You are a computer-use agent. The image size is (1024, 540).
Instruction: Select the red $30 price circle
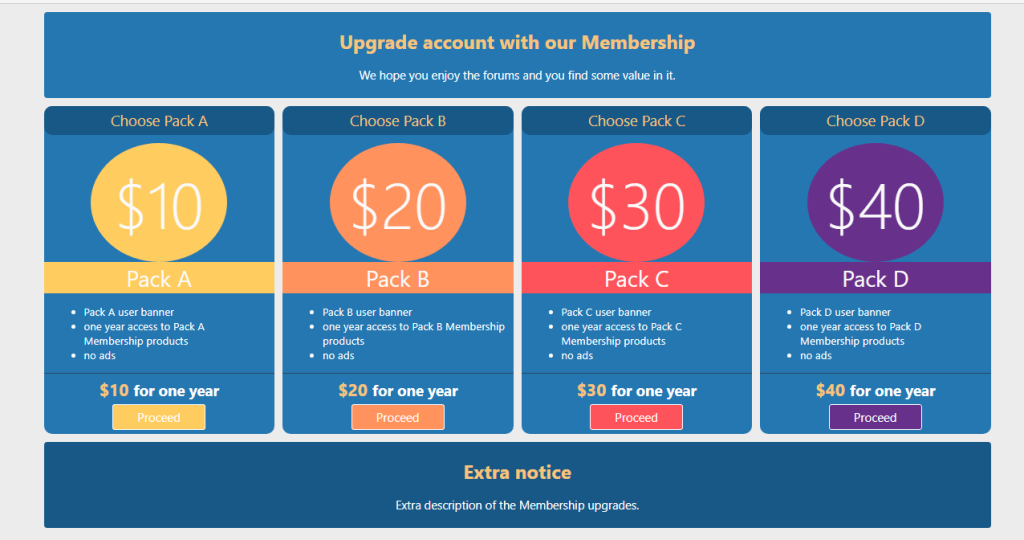(x=636, y=202)
